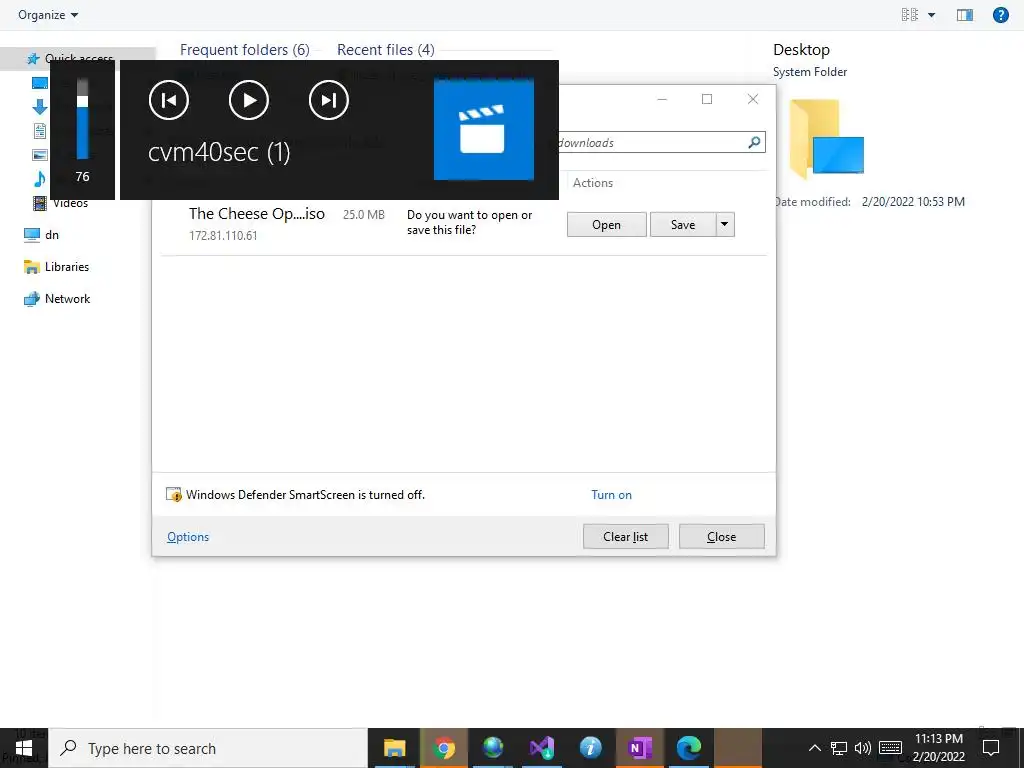This screenshot has height=768, width=1024.
Task: Select dn computer in navigation pane
Action: click(x=40, y=235)
